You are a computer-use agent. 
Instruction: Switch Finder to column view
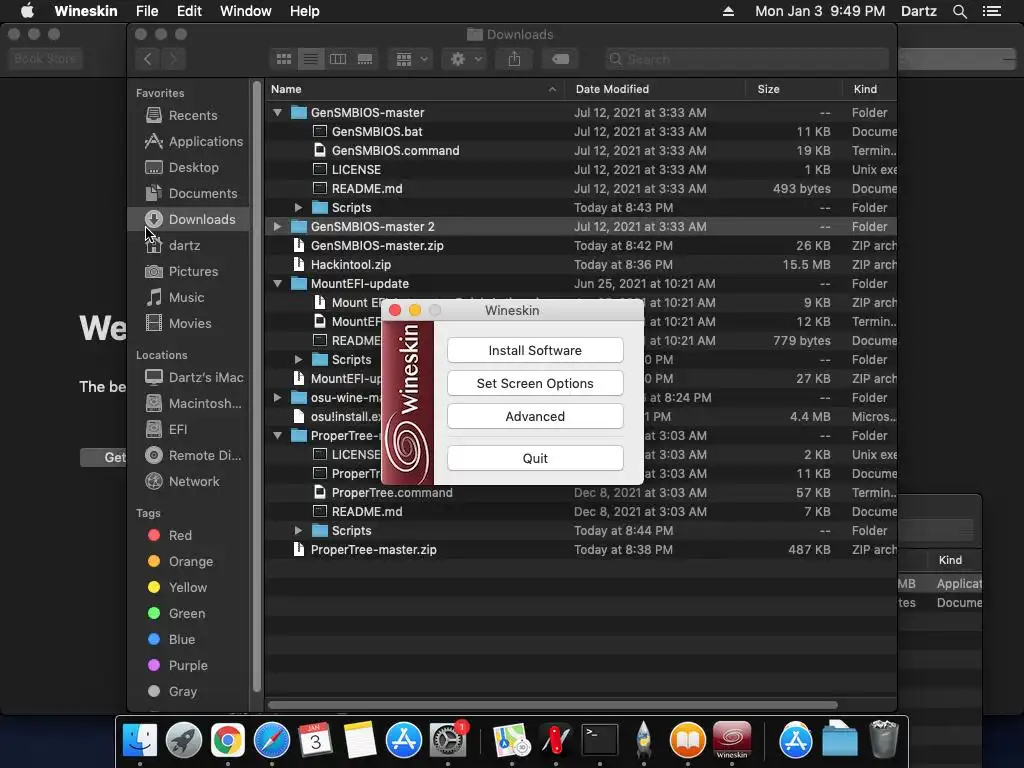(338, 59)
